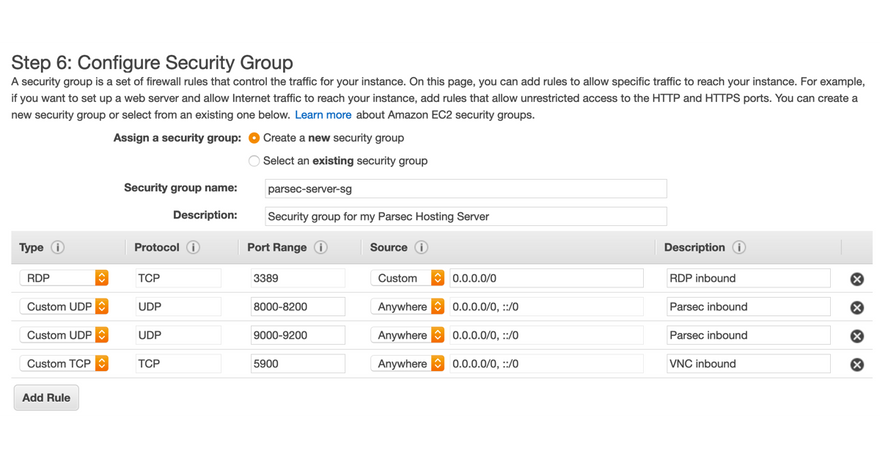This screenshot has width=880, height=462.
Task: Click info icon beside Protocol header
Action: pos(193,248)
